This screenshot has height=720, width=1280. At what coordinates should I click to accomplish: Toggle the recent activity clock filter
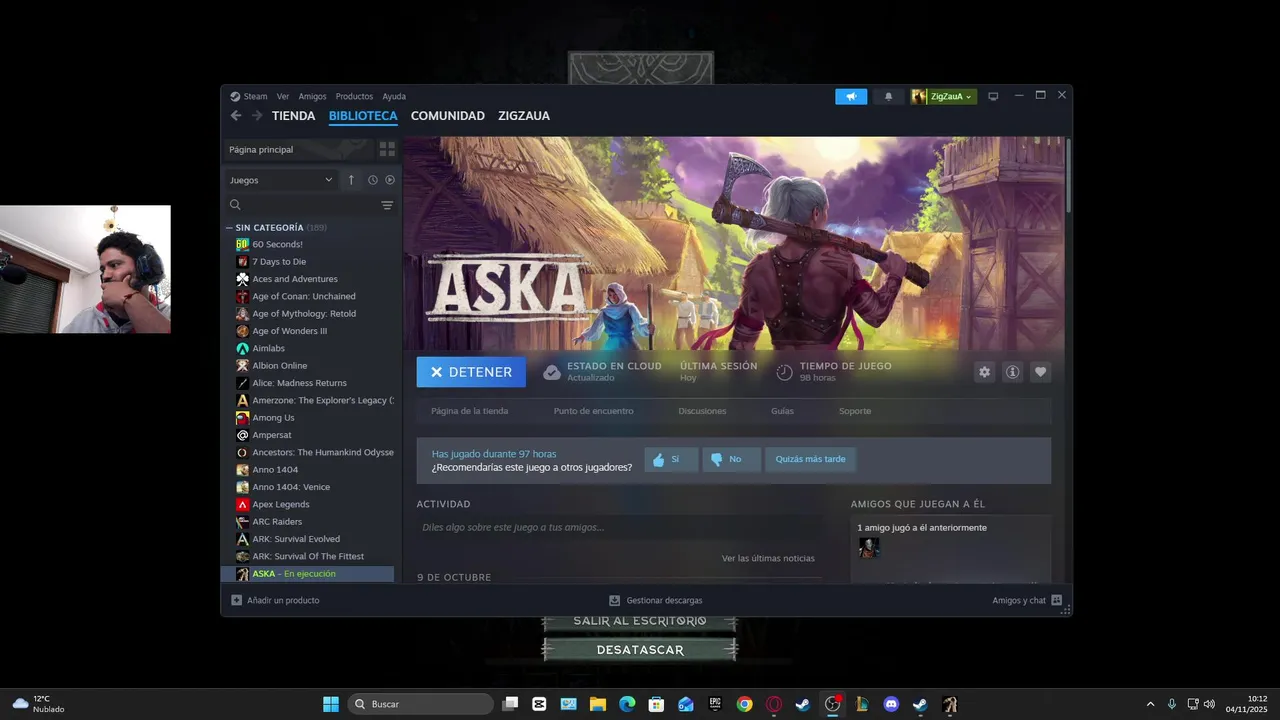coord(372,180)
